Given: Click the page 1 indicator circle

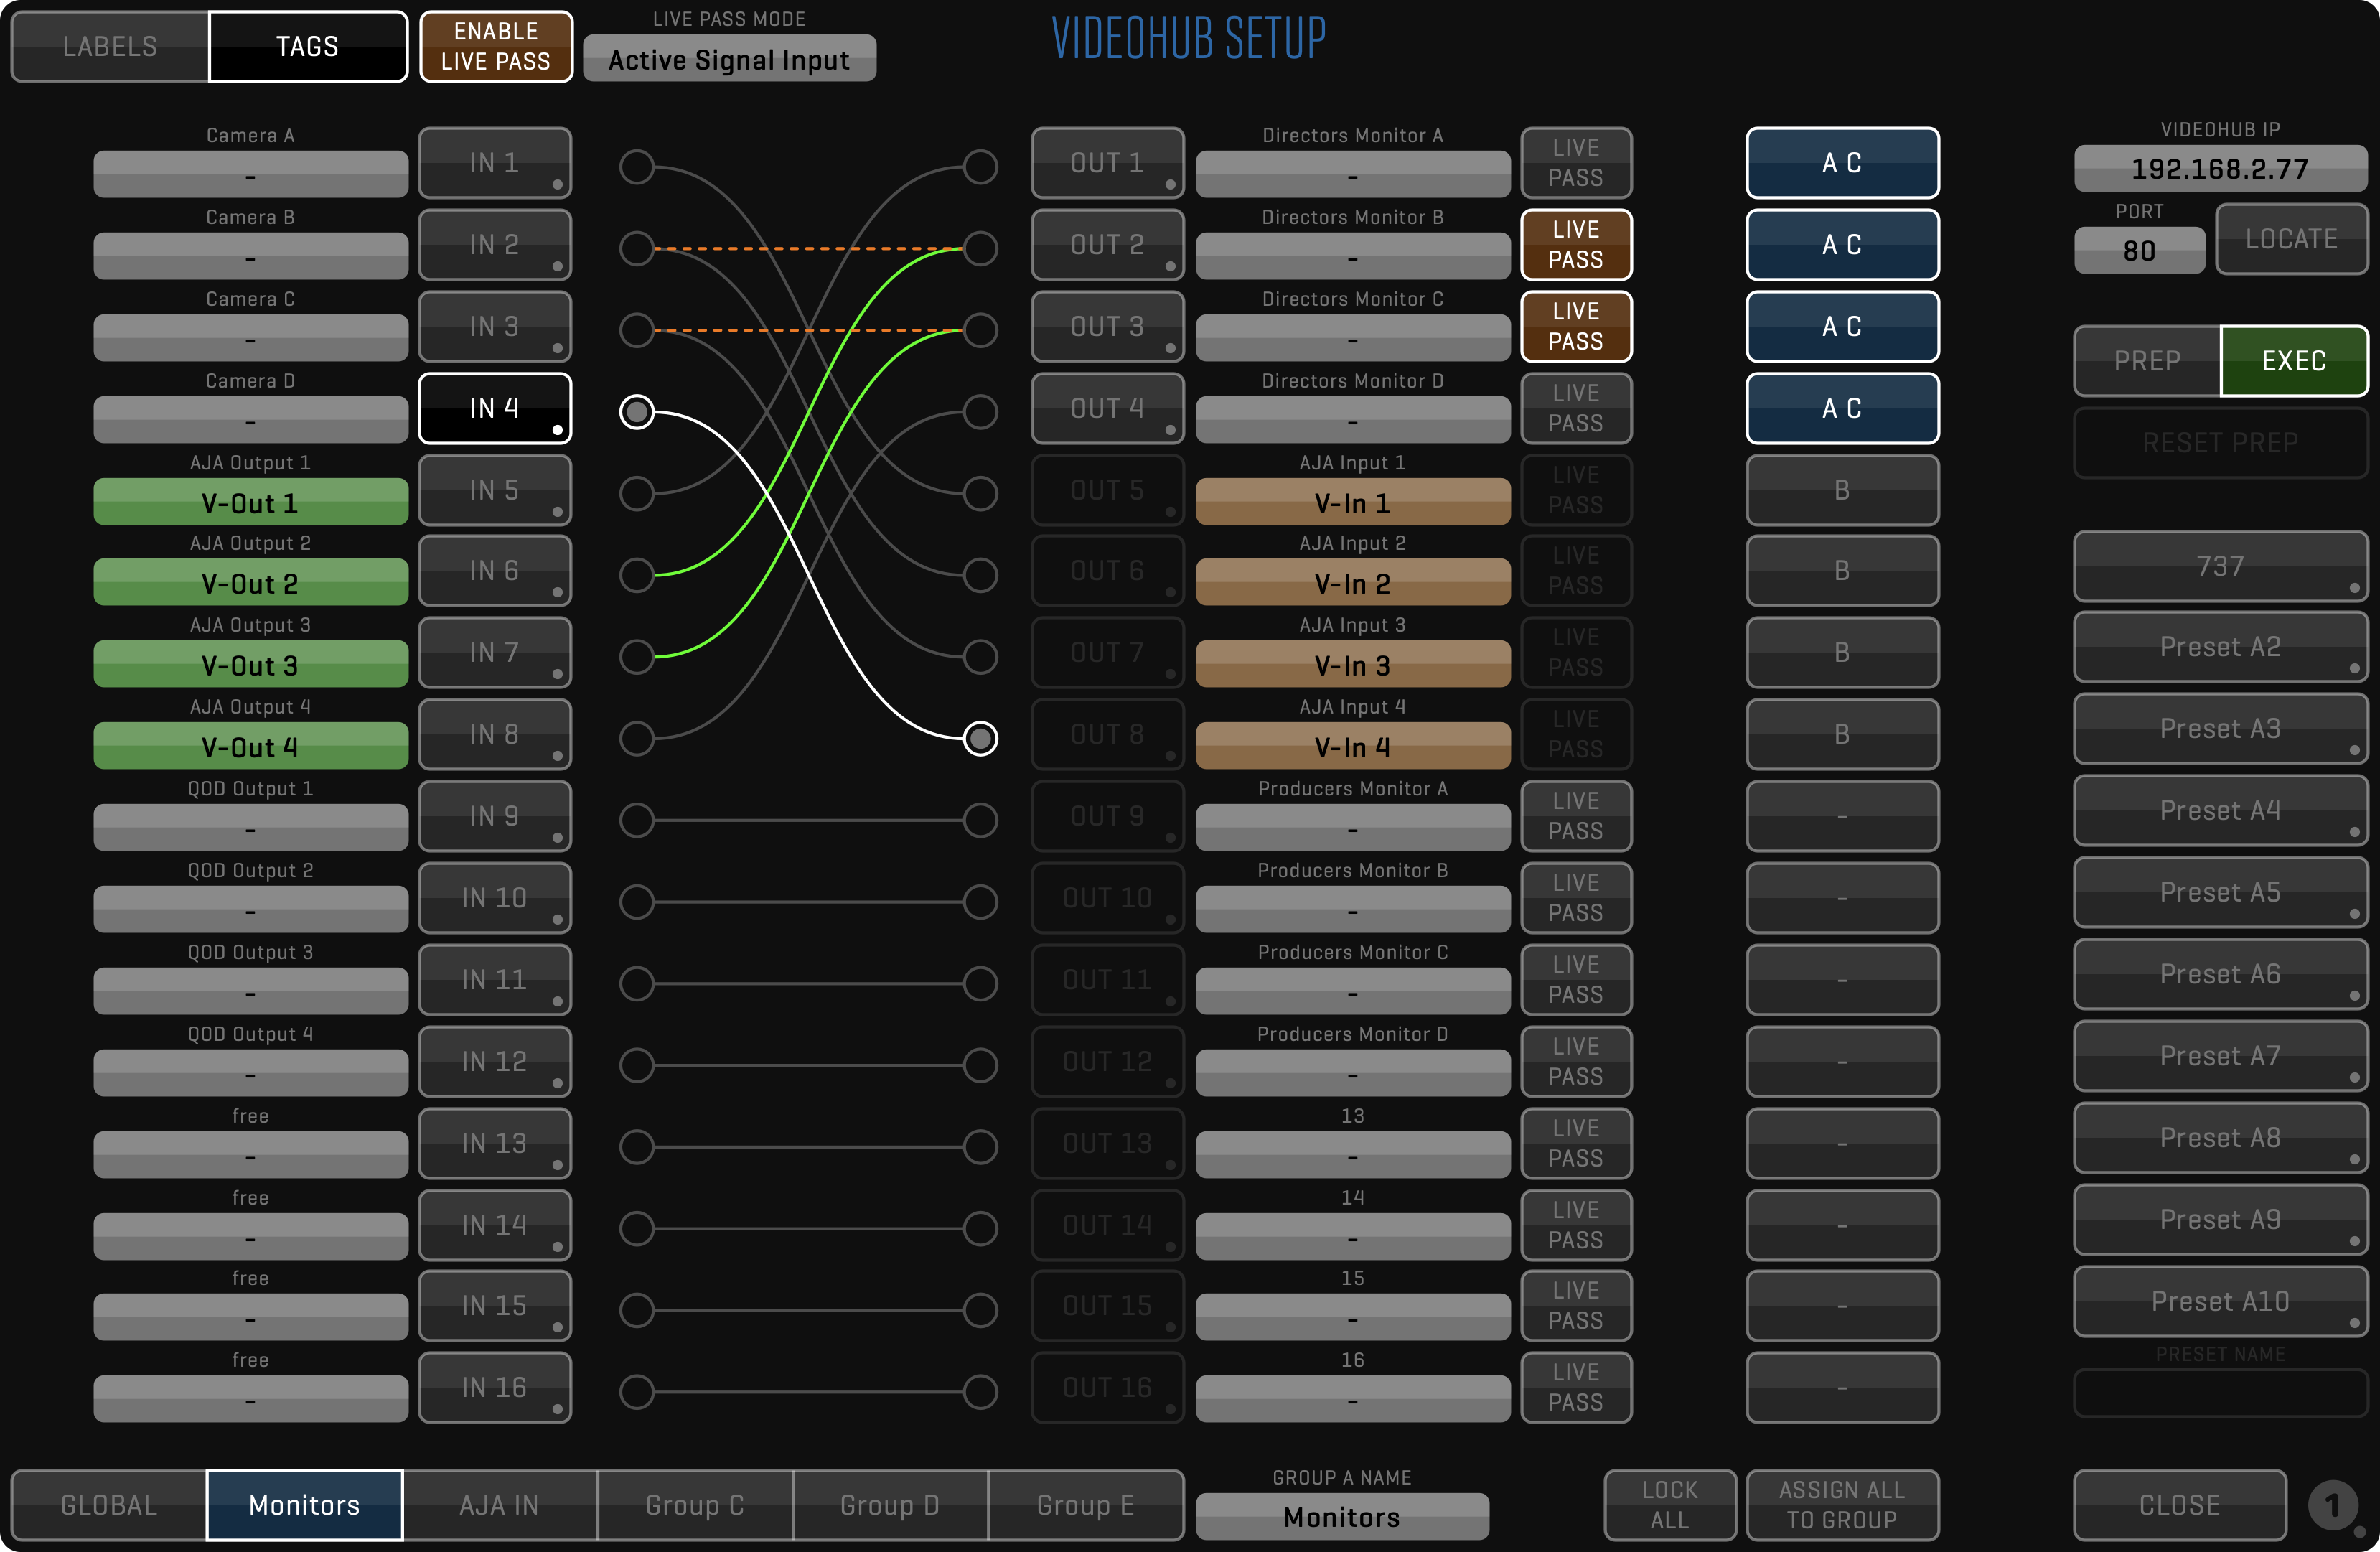Looking at the screenshot, I should click(2332, 1505).
